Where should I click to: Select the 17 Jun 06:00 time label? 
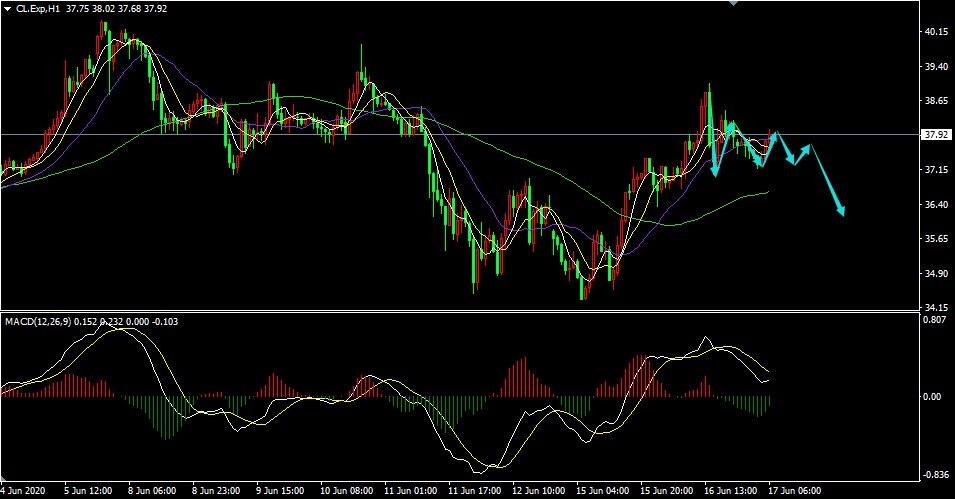795,491
